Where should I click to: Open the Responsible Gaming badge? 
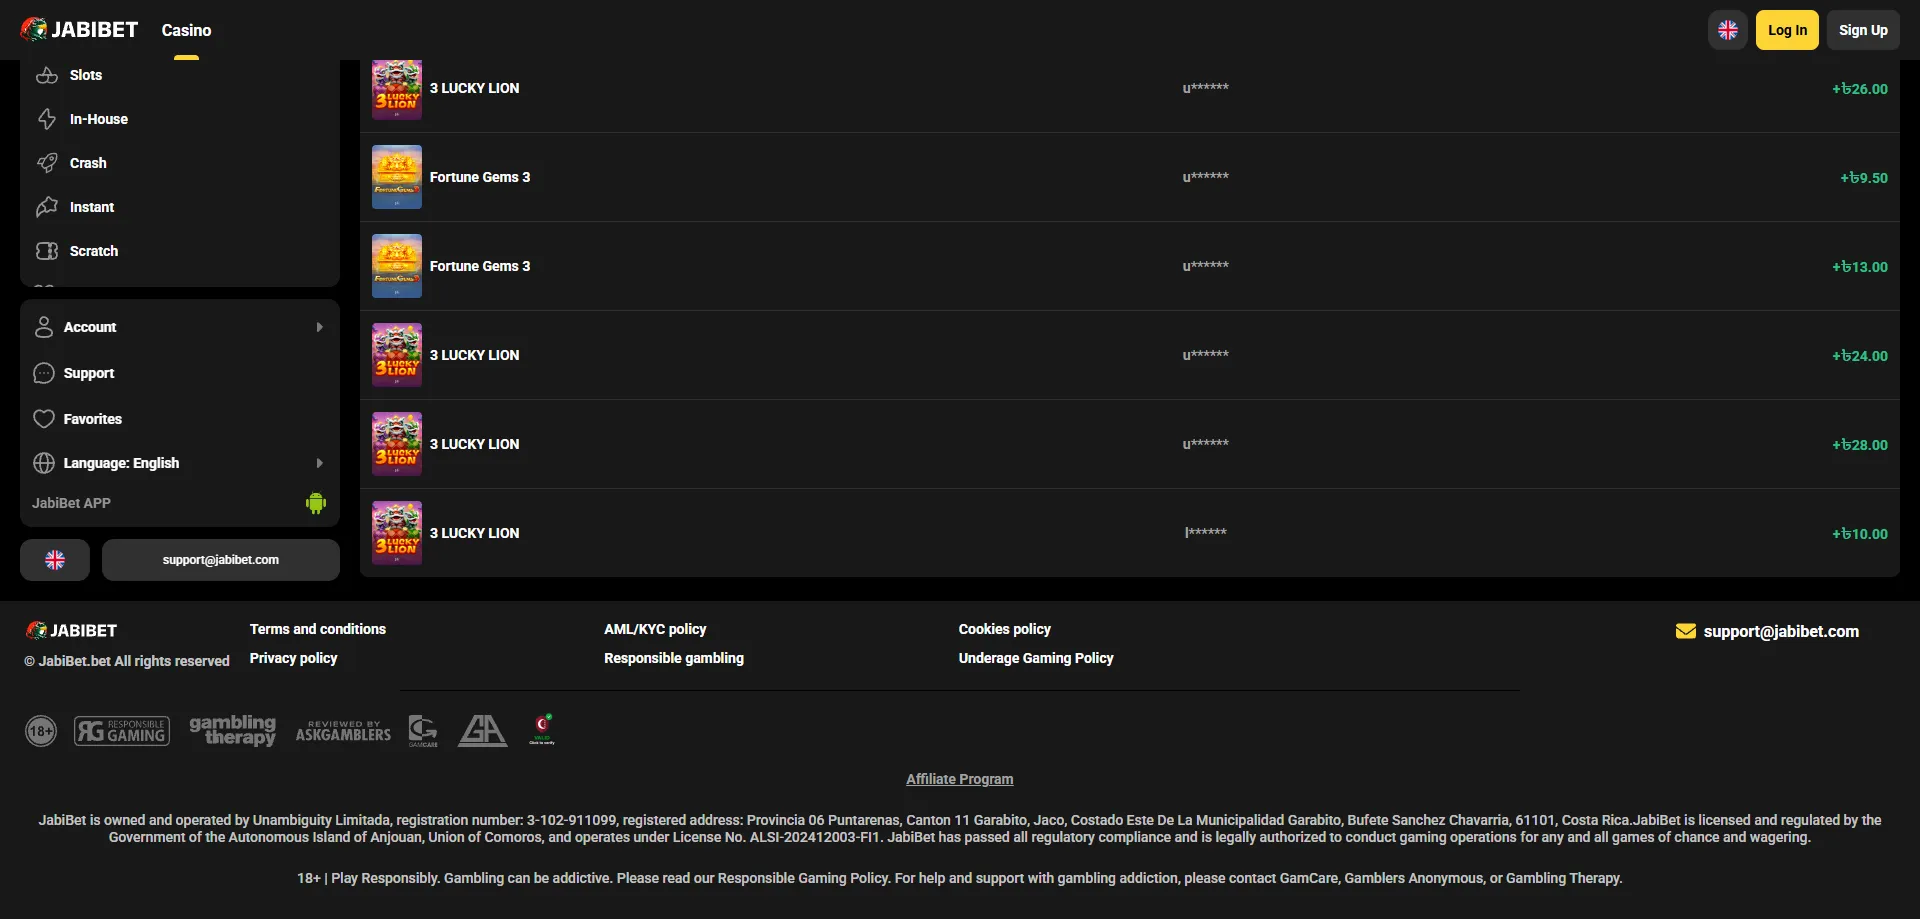tap(122, 731)
